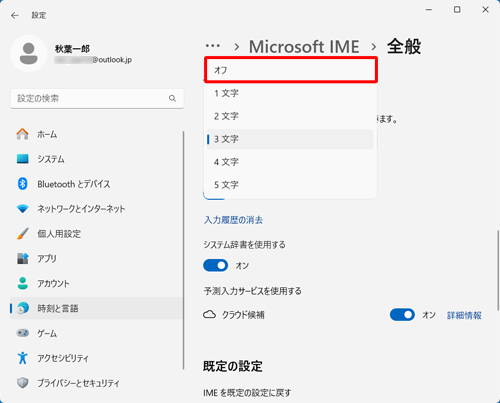Open 個人用設定 category
500x403 pixels.
pyautogui.click(x=96, y=234)
